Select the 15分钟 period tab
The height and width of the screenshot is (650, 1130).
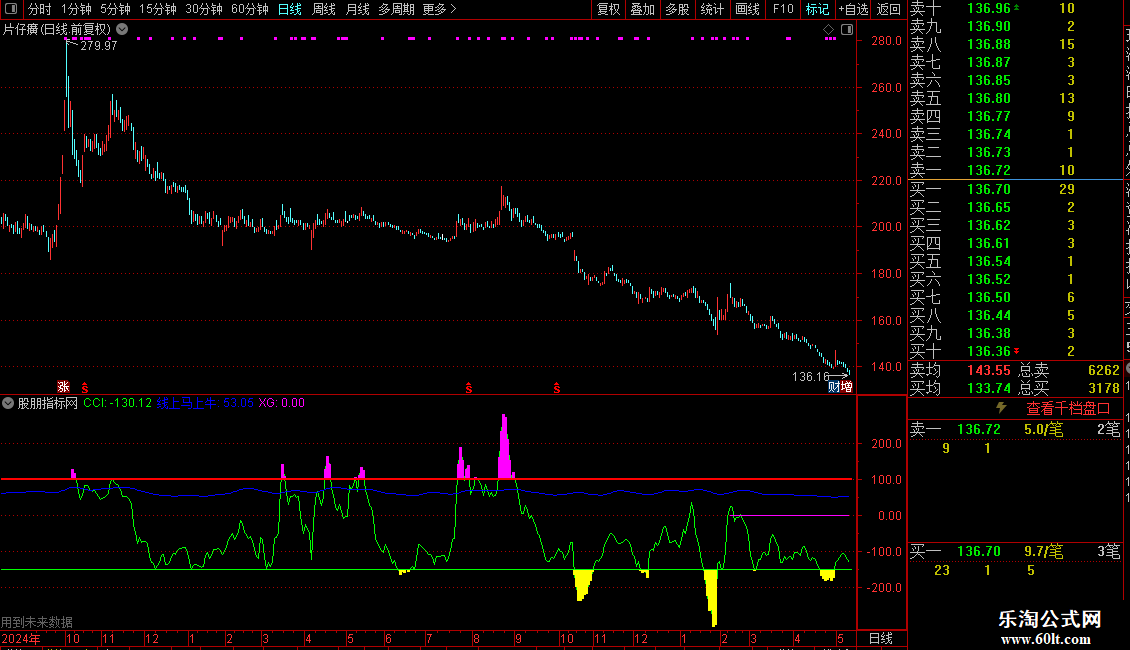coord(158,9)
